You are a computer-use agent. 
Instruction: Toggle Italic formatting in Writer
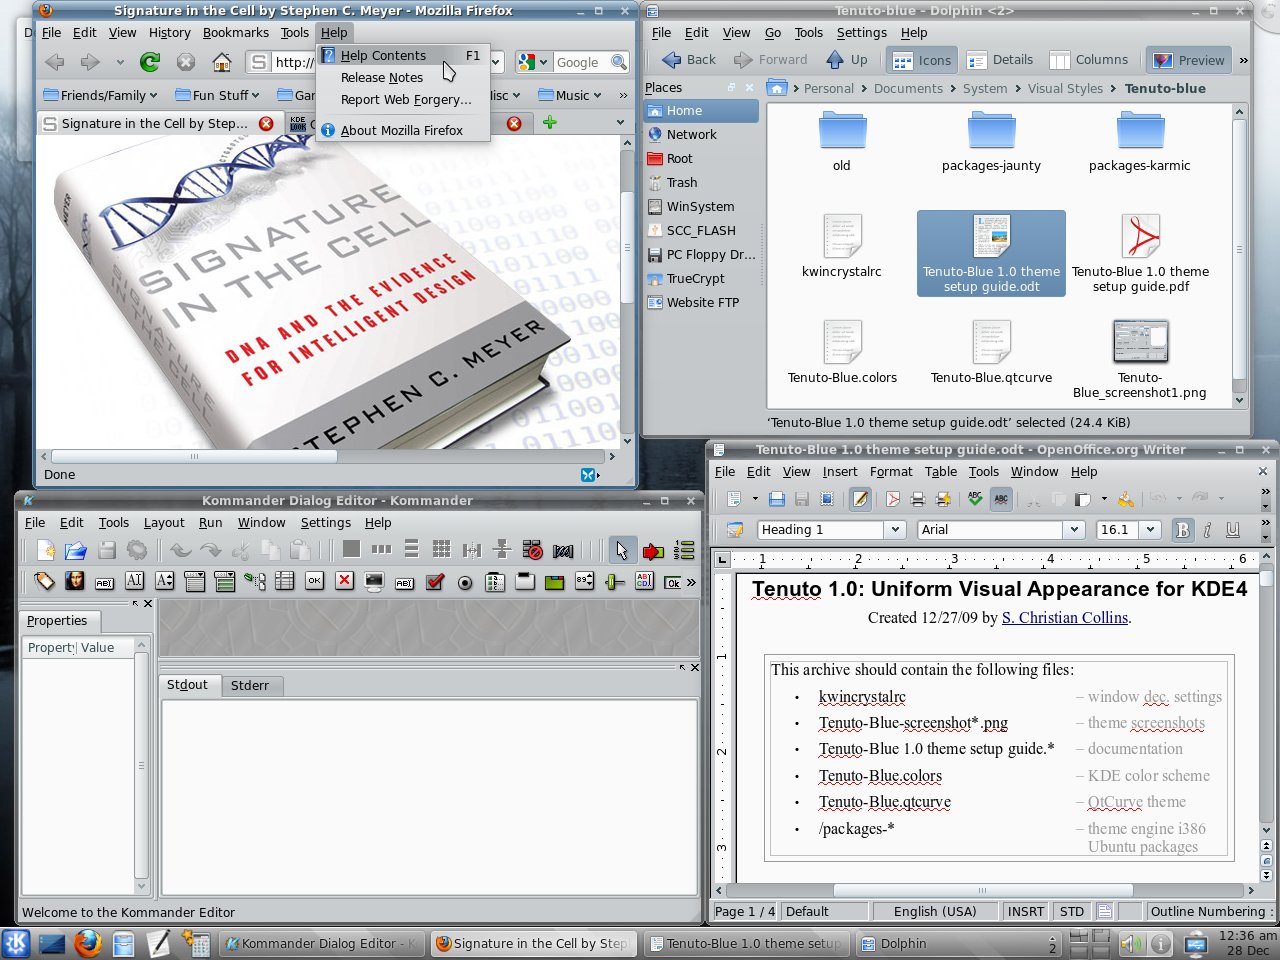tap(1208, 530)
